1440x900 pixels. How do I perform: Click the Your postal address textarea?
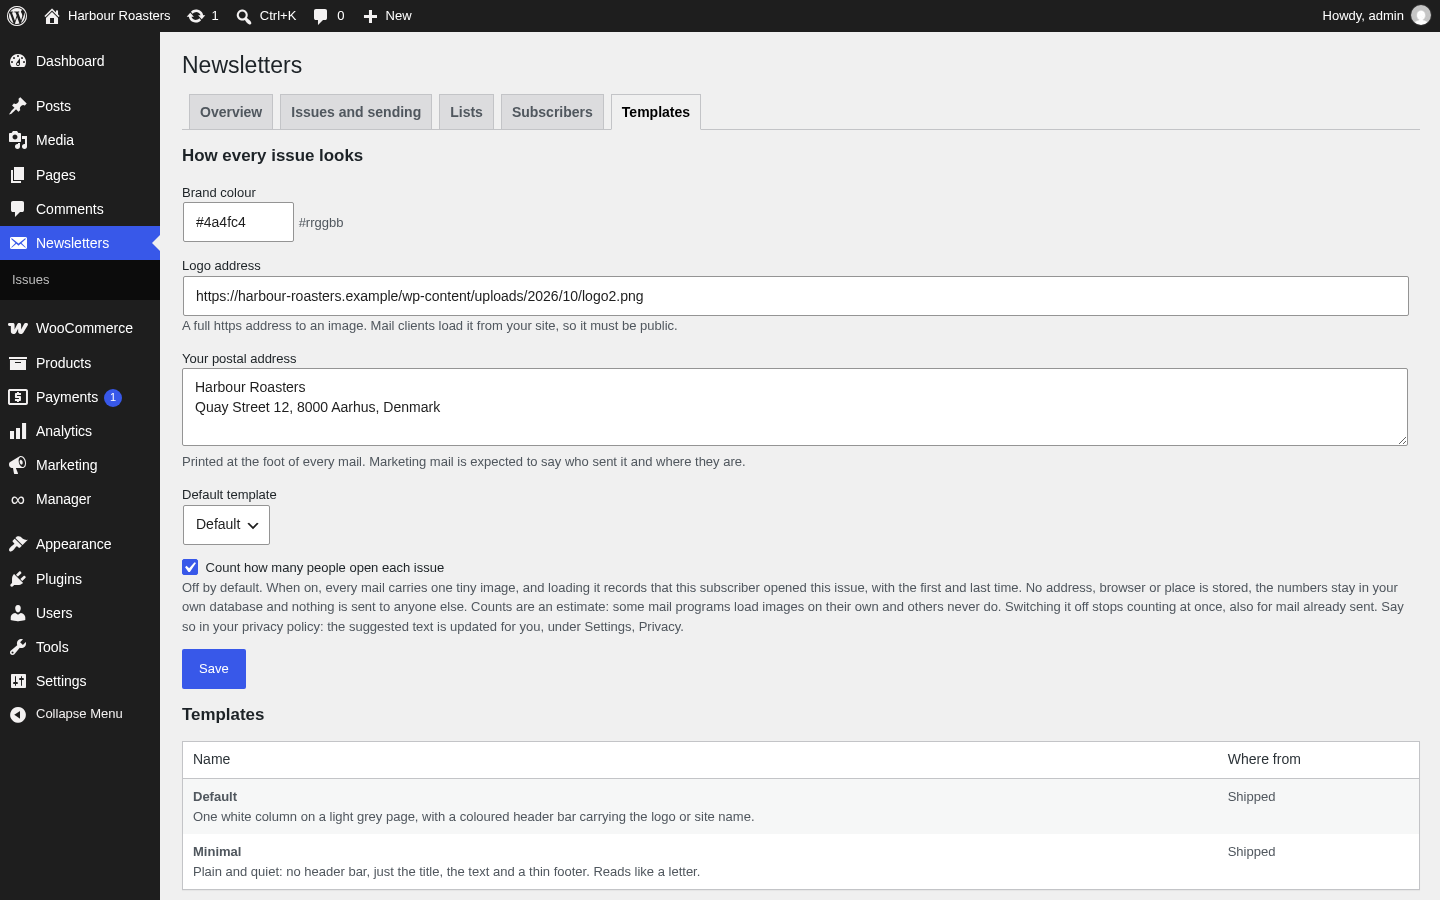[x=795, y=407]
